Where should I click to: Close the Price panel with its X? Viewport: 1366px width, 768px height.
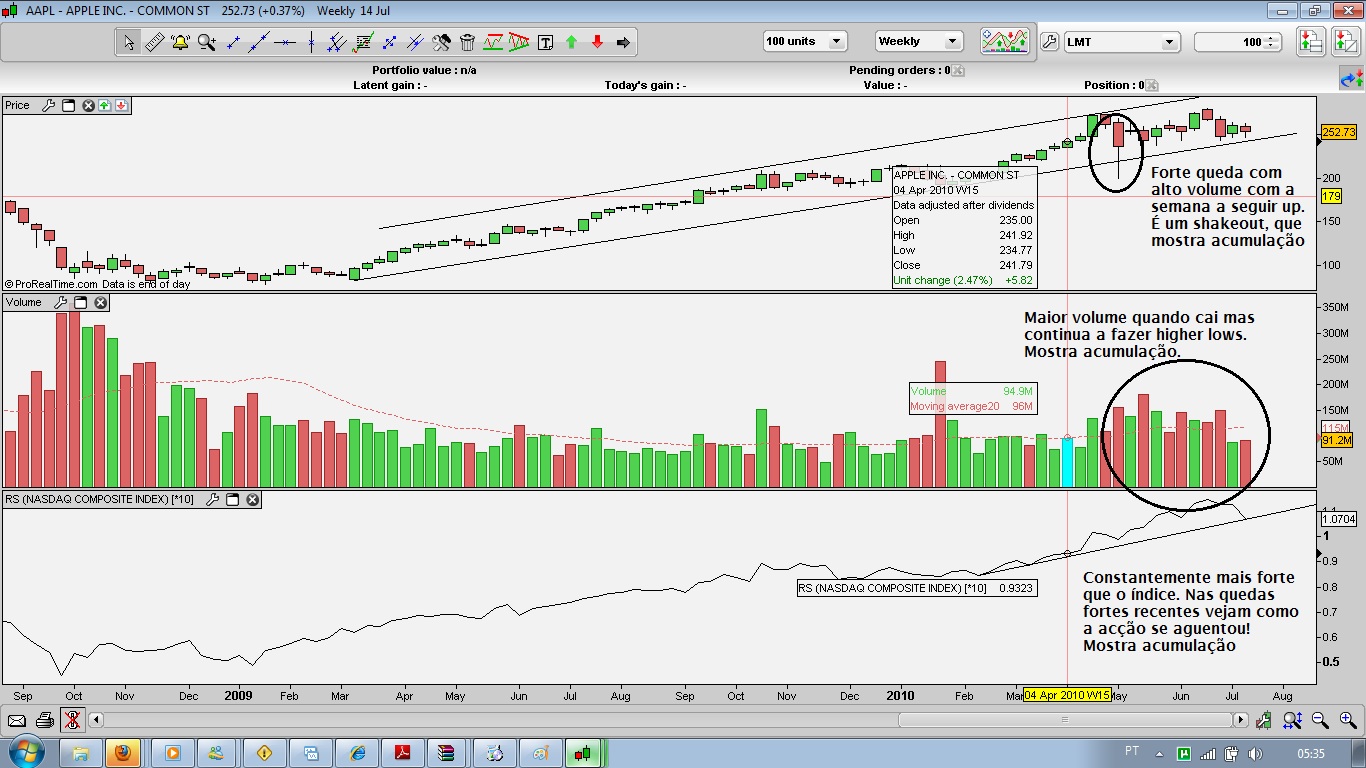point(88,105)
